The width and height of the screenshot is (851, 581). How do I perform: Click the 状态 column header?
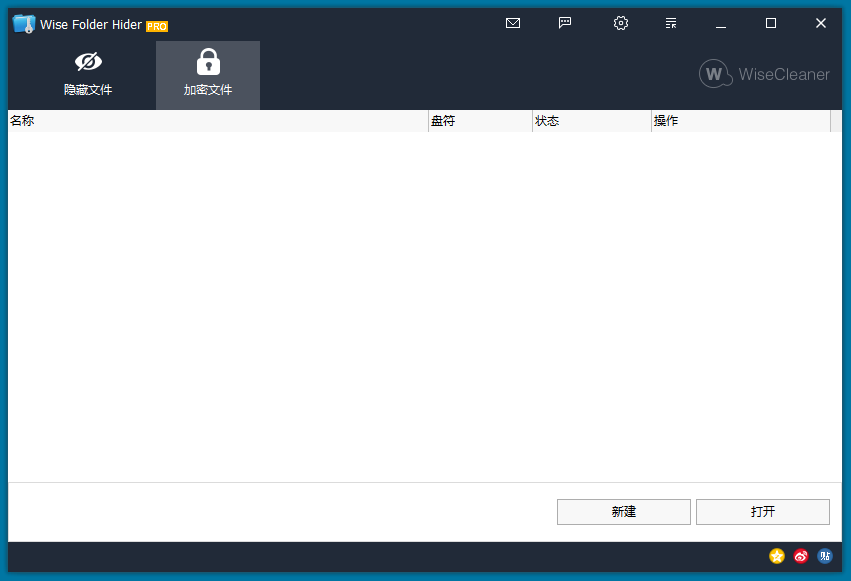click(591, 121)
